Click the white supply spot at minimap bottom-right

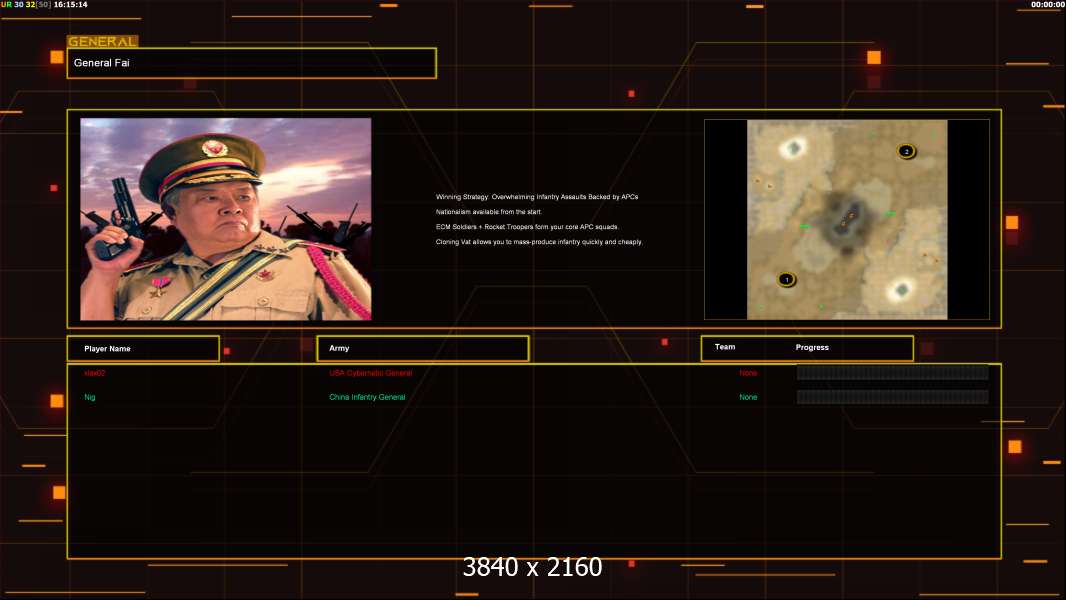pos(902,289)
